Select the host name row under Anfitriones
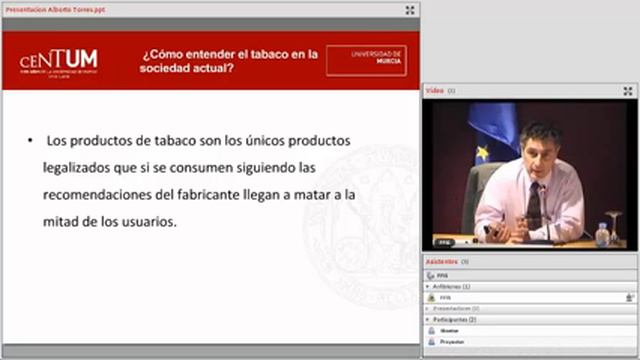 point(530,298)
